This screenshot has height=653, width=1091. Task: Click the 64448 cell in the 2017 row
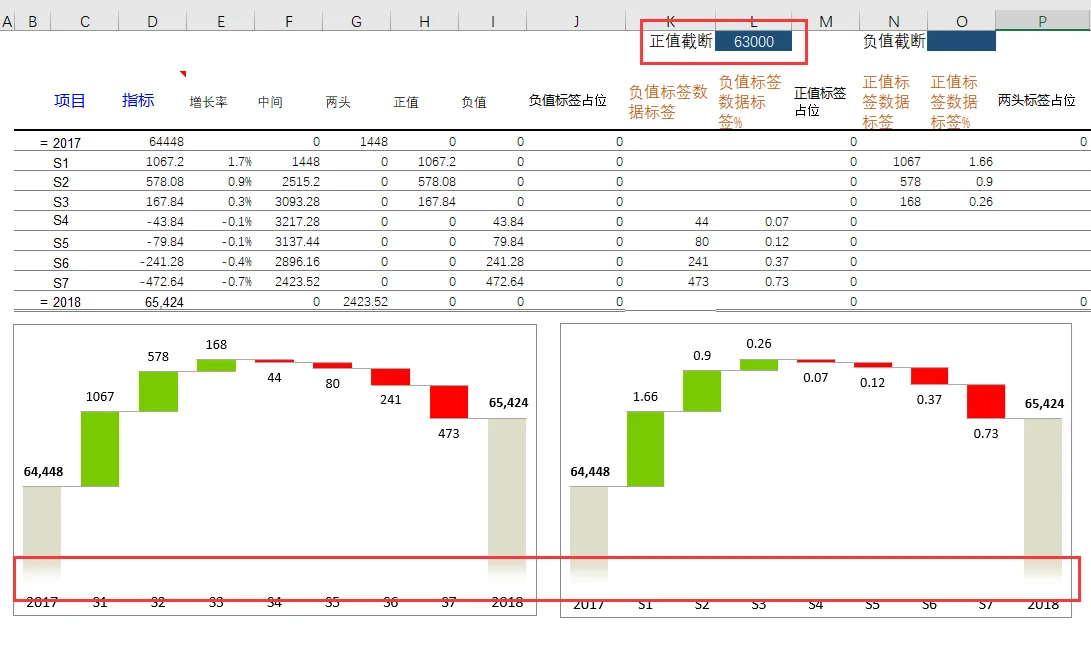[166, 142]
